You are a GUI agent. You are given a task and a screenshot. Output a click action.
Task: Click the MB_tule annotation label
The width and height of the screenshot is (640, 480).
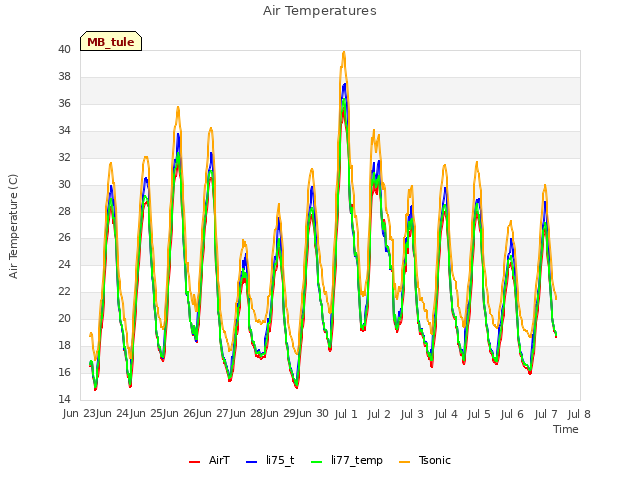pyautogui.click(x=111, y=41)
